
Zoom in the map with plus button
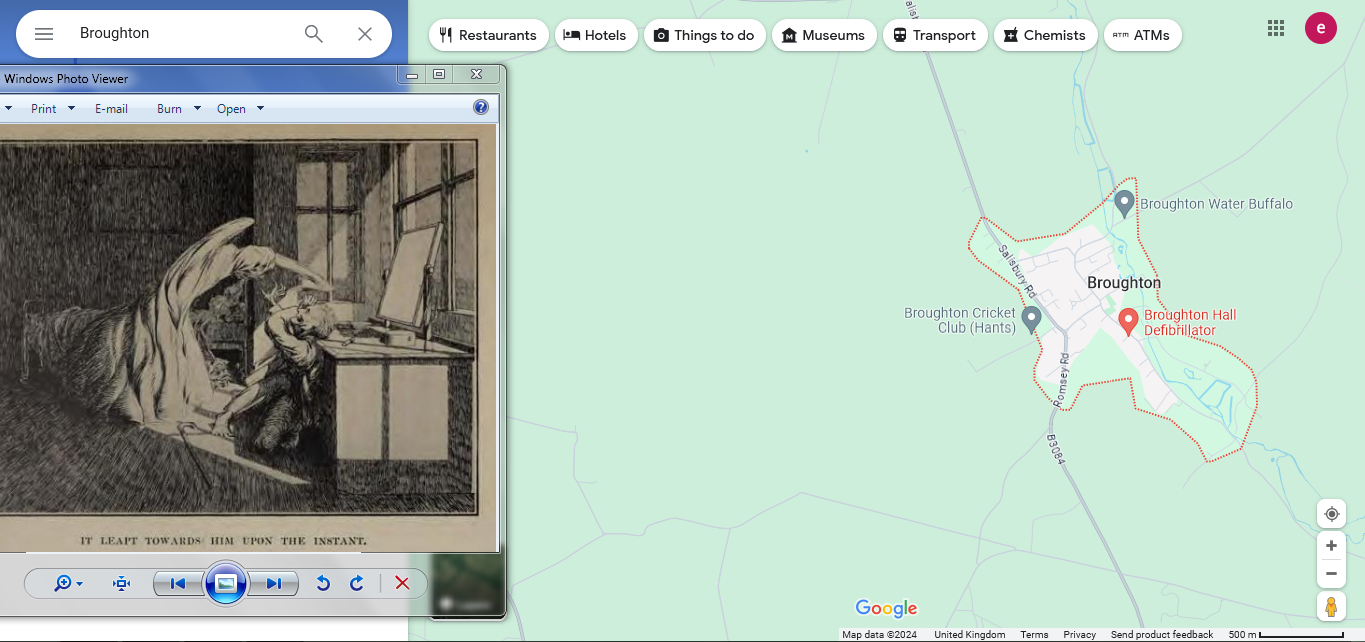coord(1331,546)
